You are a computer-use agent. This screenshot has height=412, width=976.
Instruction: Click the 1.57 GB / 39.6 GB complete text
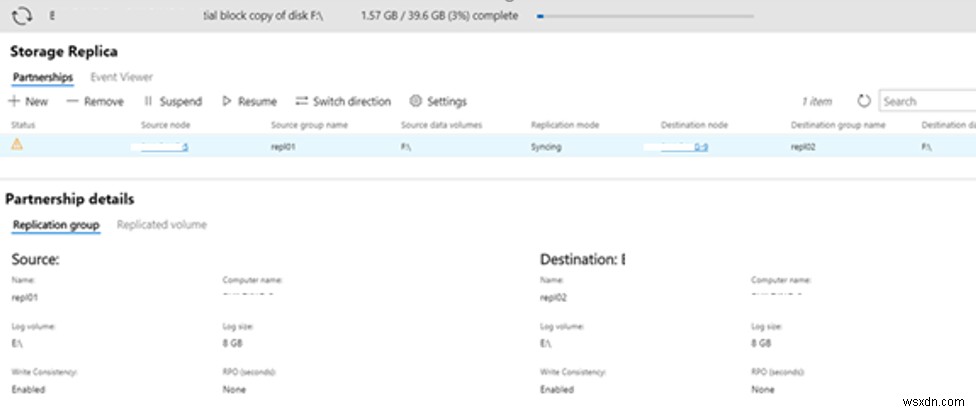pyautogui.click(x=439, y=16)
